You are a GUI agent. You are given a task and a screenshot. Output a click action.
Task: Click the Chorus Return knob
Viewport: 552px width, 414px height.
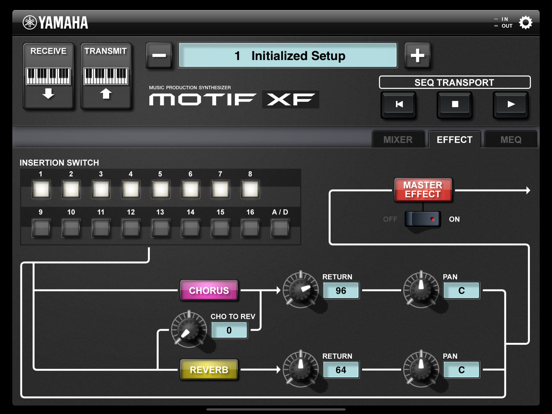pos(300,290)
